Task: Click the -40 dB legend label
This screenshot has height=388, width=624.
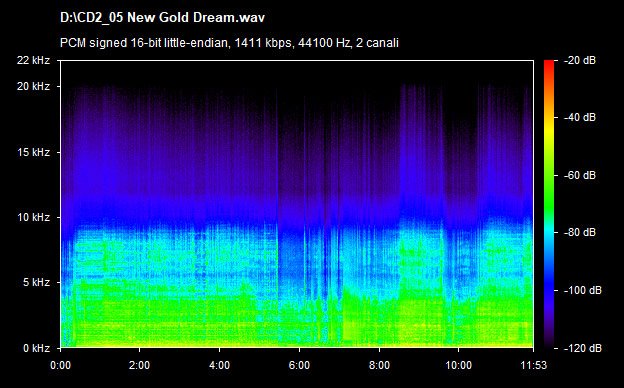Action: 580,117
